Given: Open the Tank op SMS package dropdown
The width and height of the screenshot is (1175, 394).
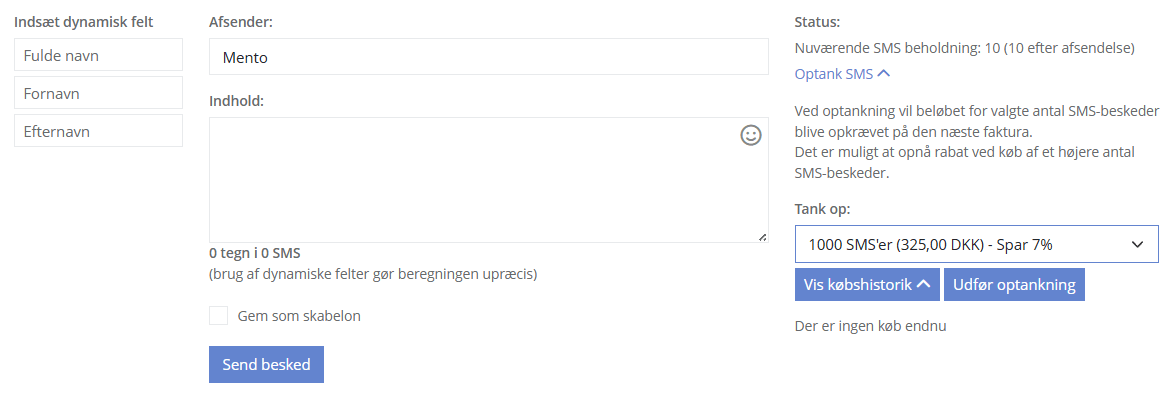Looking at the screenshot, I should tap(976, 244).
